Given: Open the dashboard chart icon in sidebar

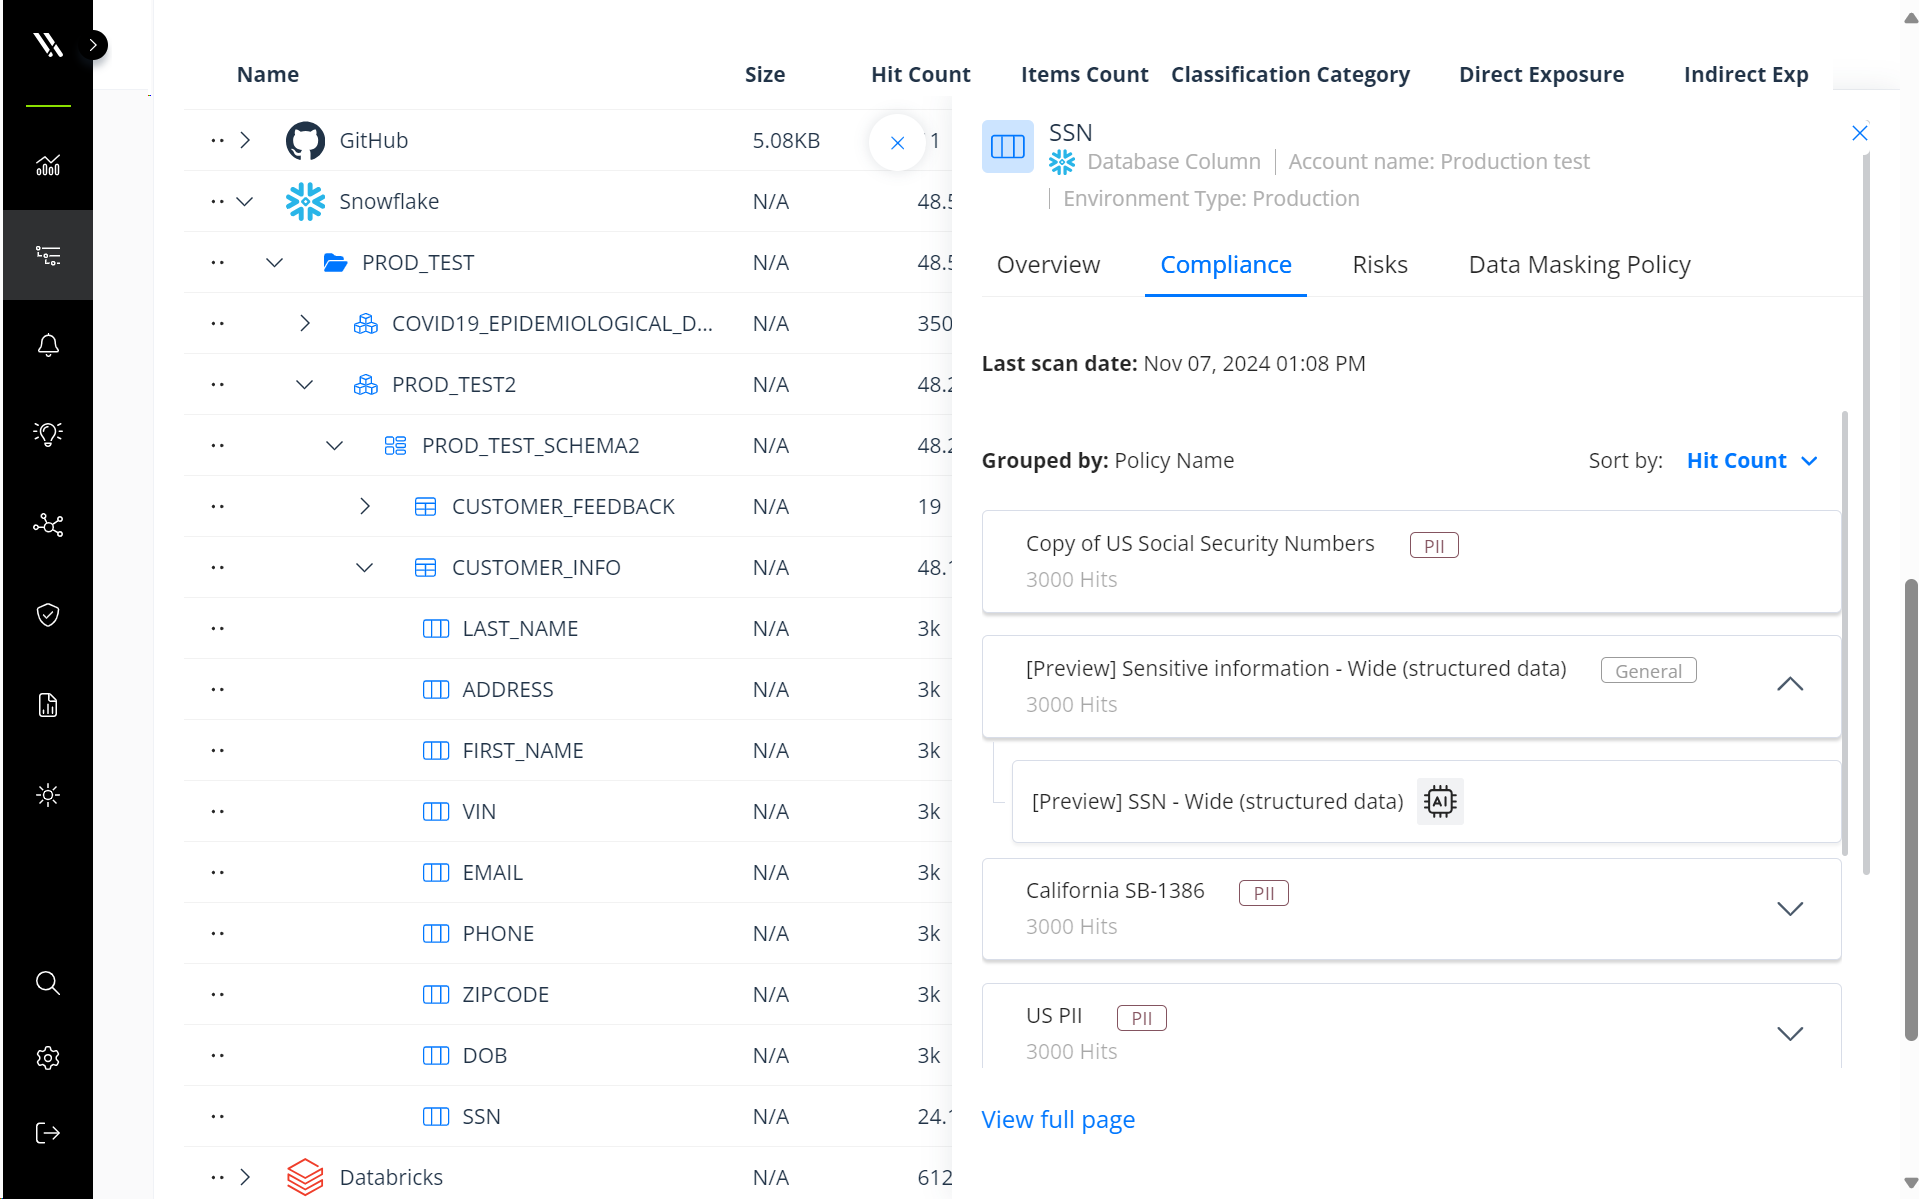Looking at the screenshot, I should coord(48,165).
